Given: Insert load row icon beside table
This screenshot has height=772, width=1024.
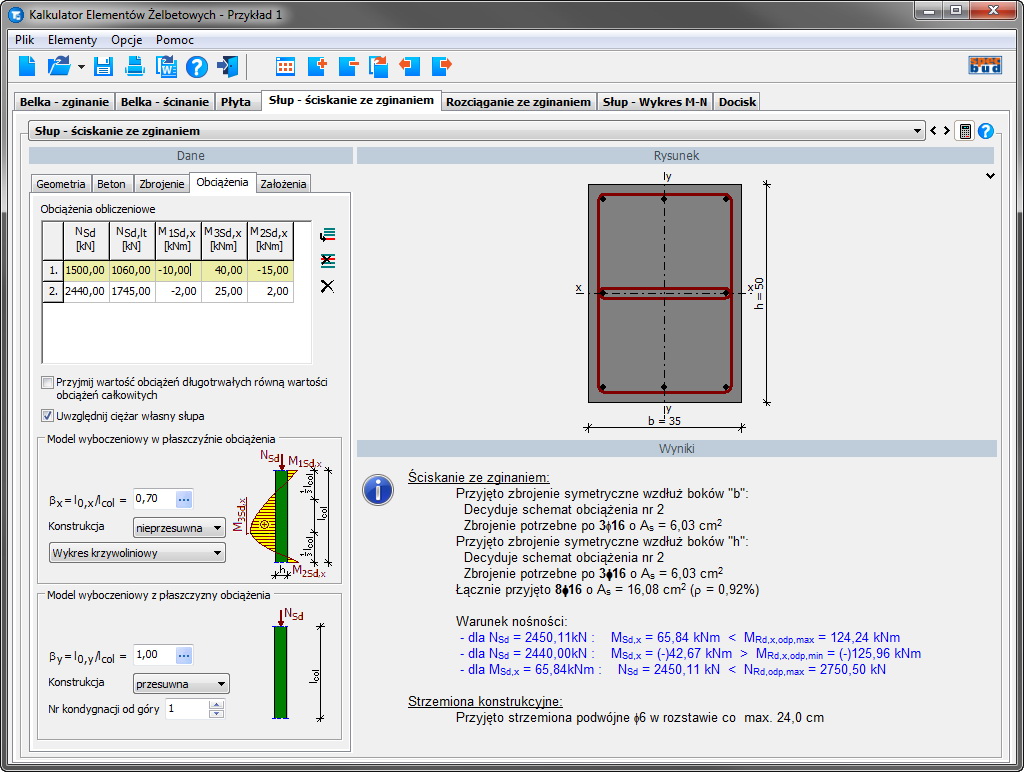Looking at the screenshot, I should [328, 234].
